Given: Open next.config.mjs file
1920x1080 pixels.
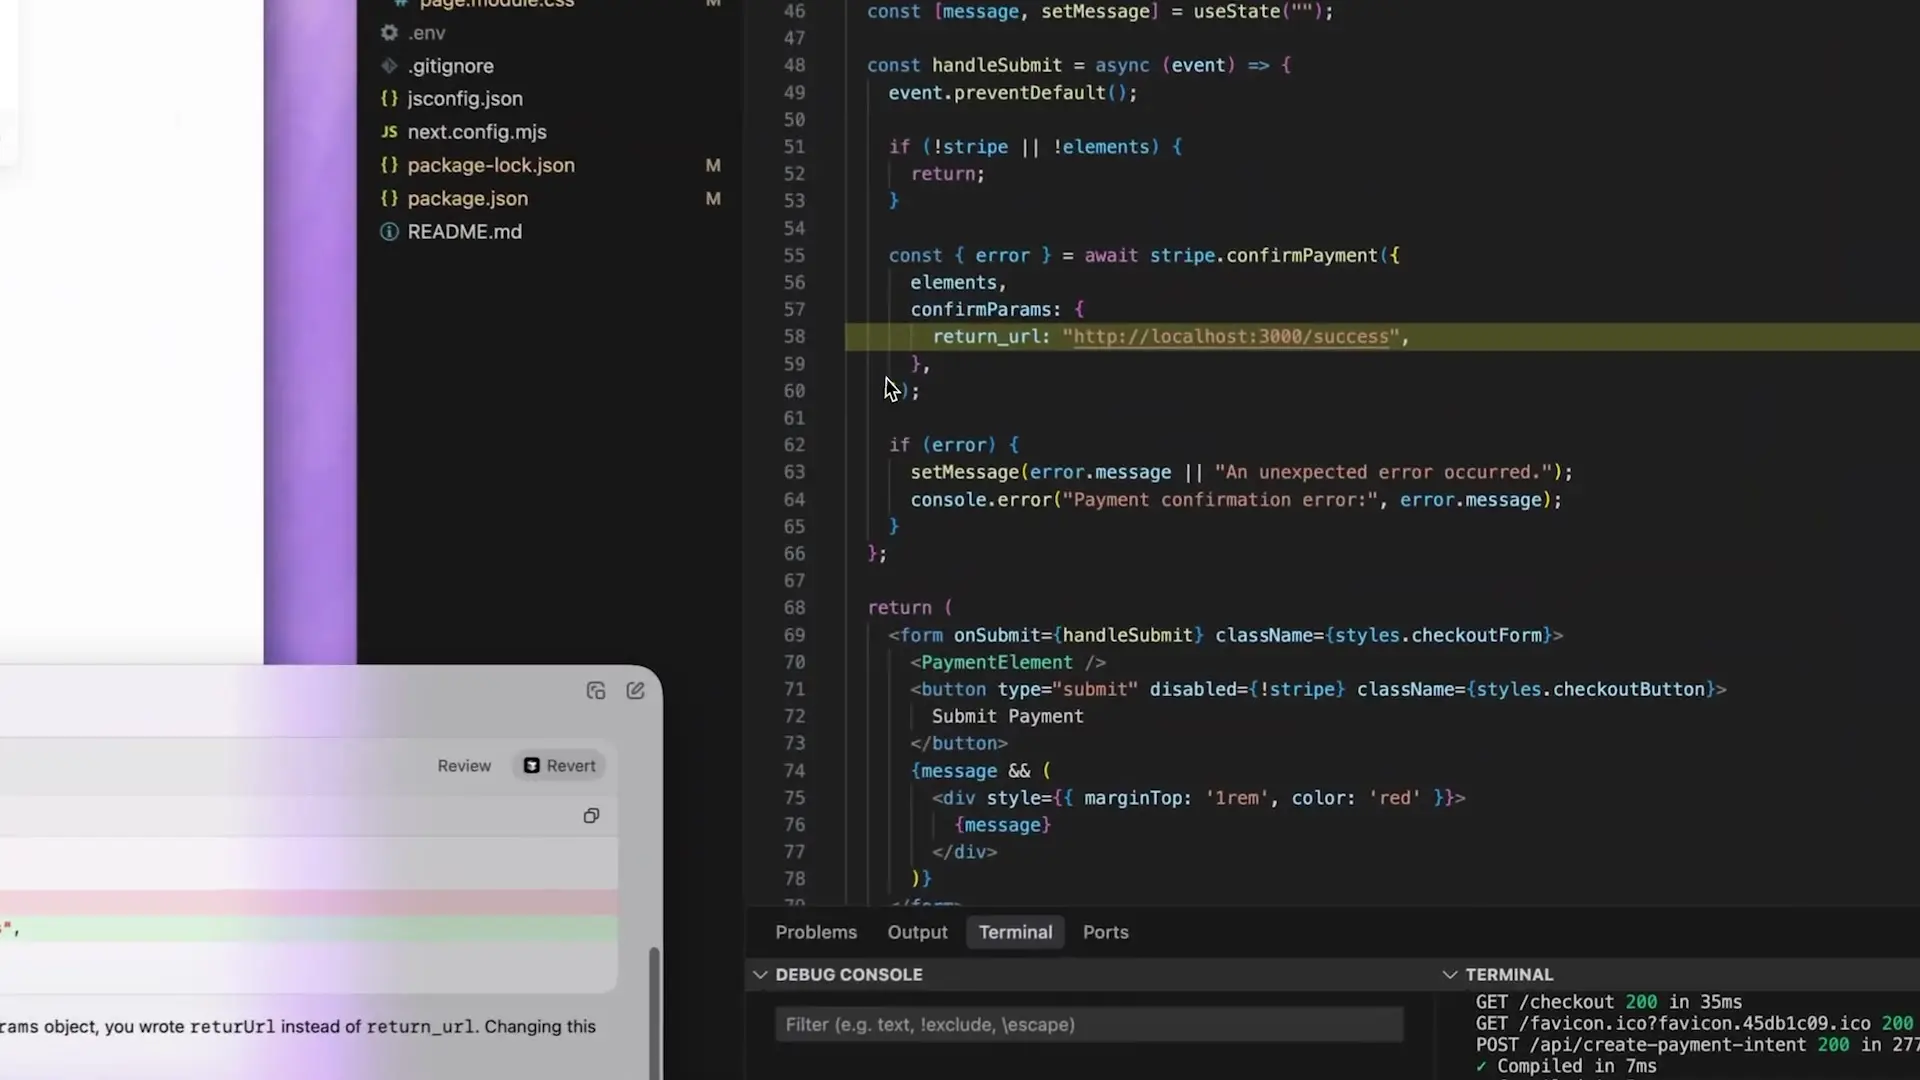Looking at the screenshot, I should (x=477, y=132).
